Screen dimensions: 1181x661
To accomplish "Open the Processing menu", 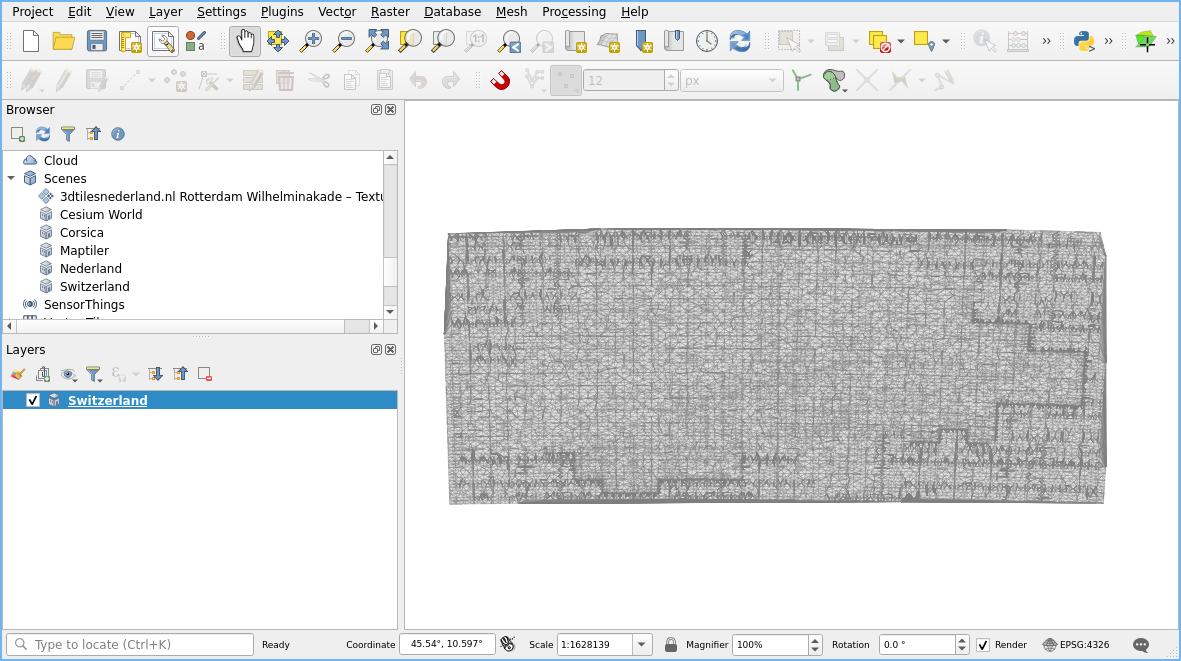I will click(573, 11).
